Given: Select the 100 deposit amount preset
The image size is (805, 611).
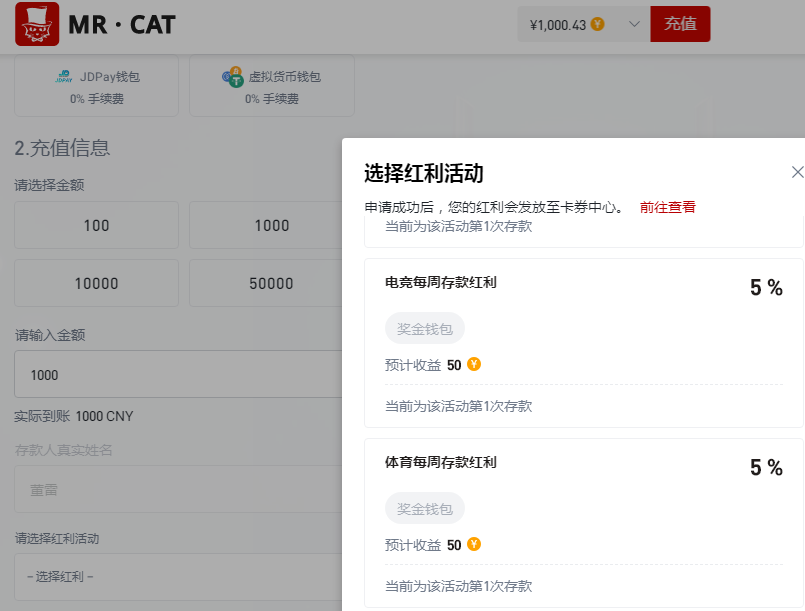Looking at the screenshot, I should (96, 225).
